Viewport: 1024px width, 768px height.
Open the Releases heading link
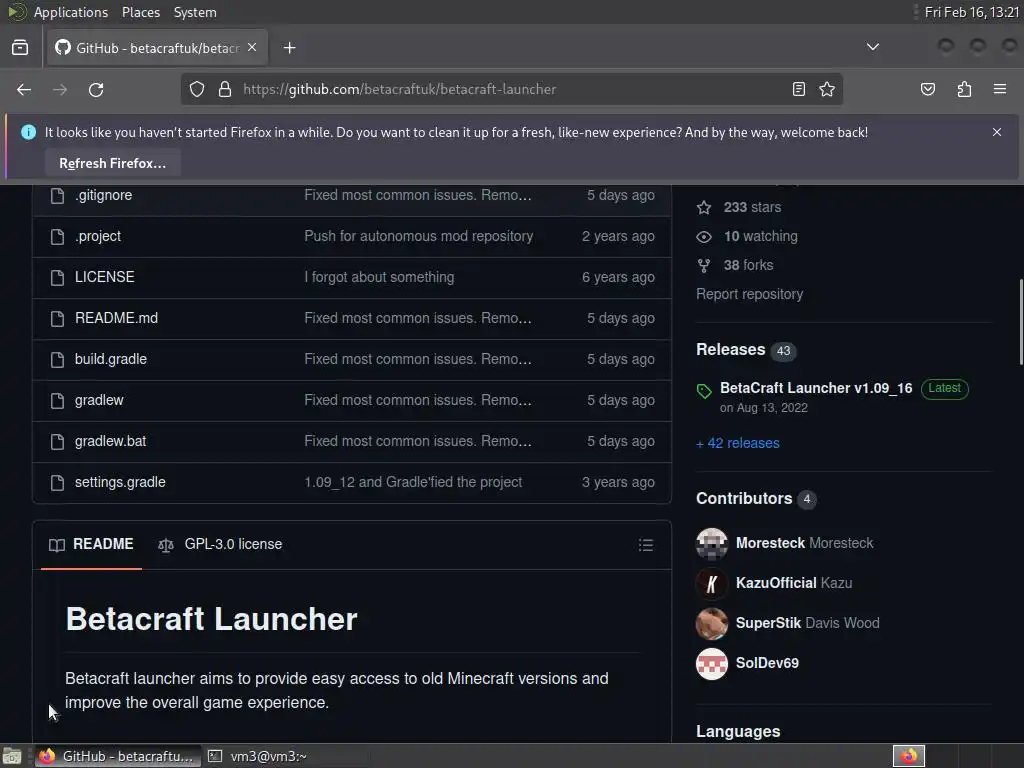730,349
